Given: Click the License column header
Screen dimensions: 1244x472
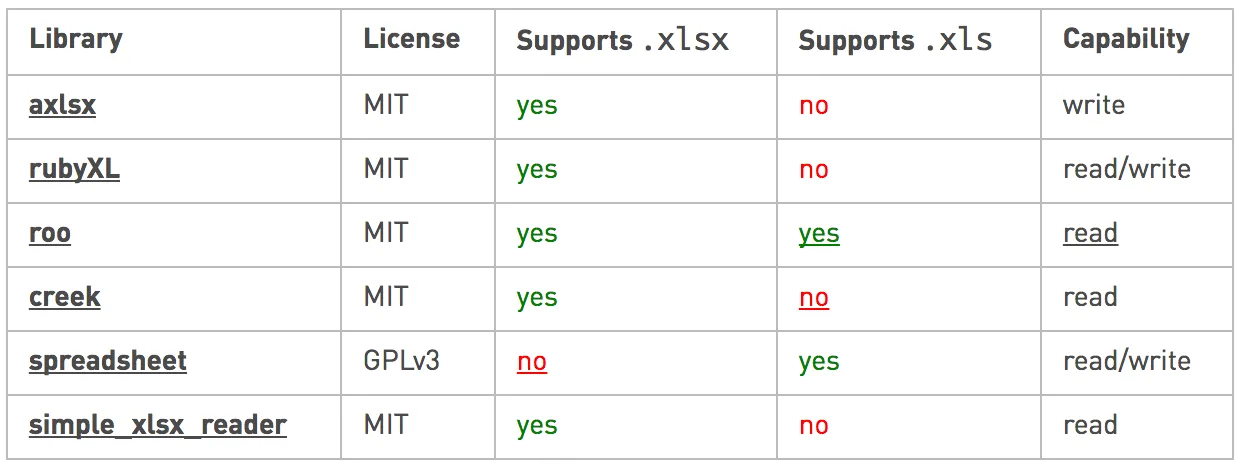Looking at the screenshot, I should 411,40.
